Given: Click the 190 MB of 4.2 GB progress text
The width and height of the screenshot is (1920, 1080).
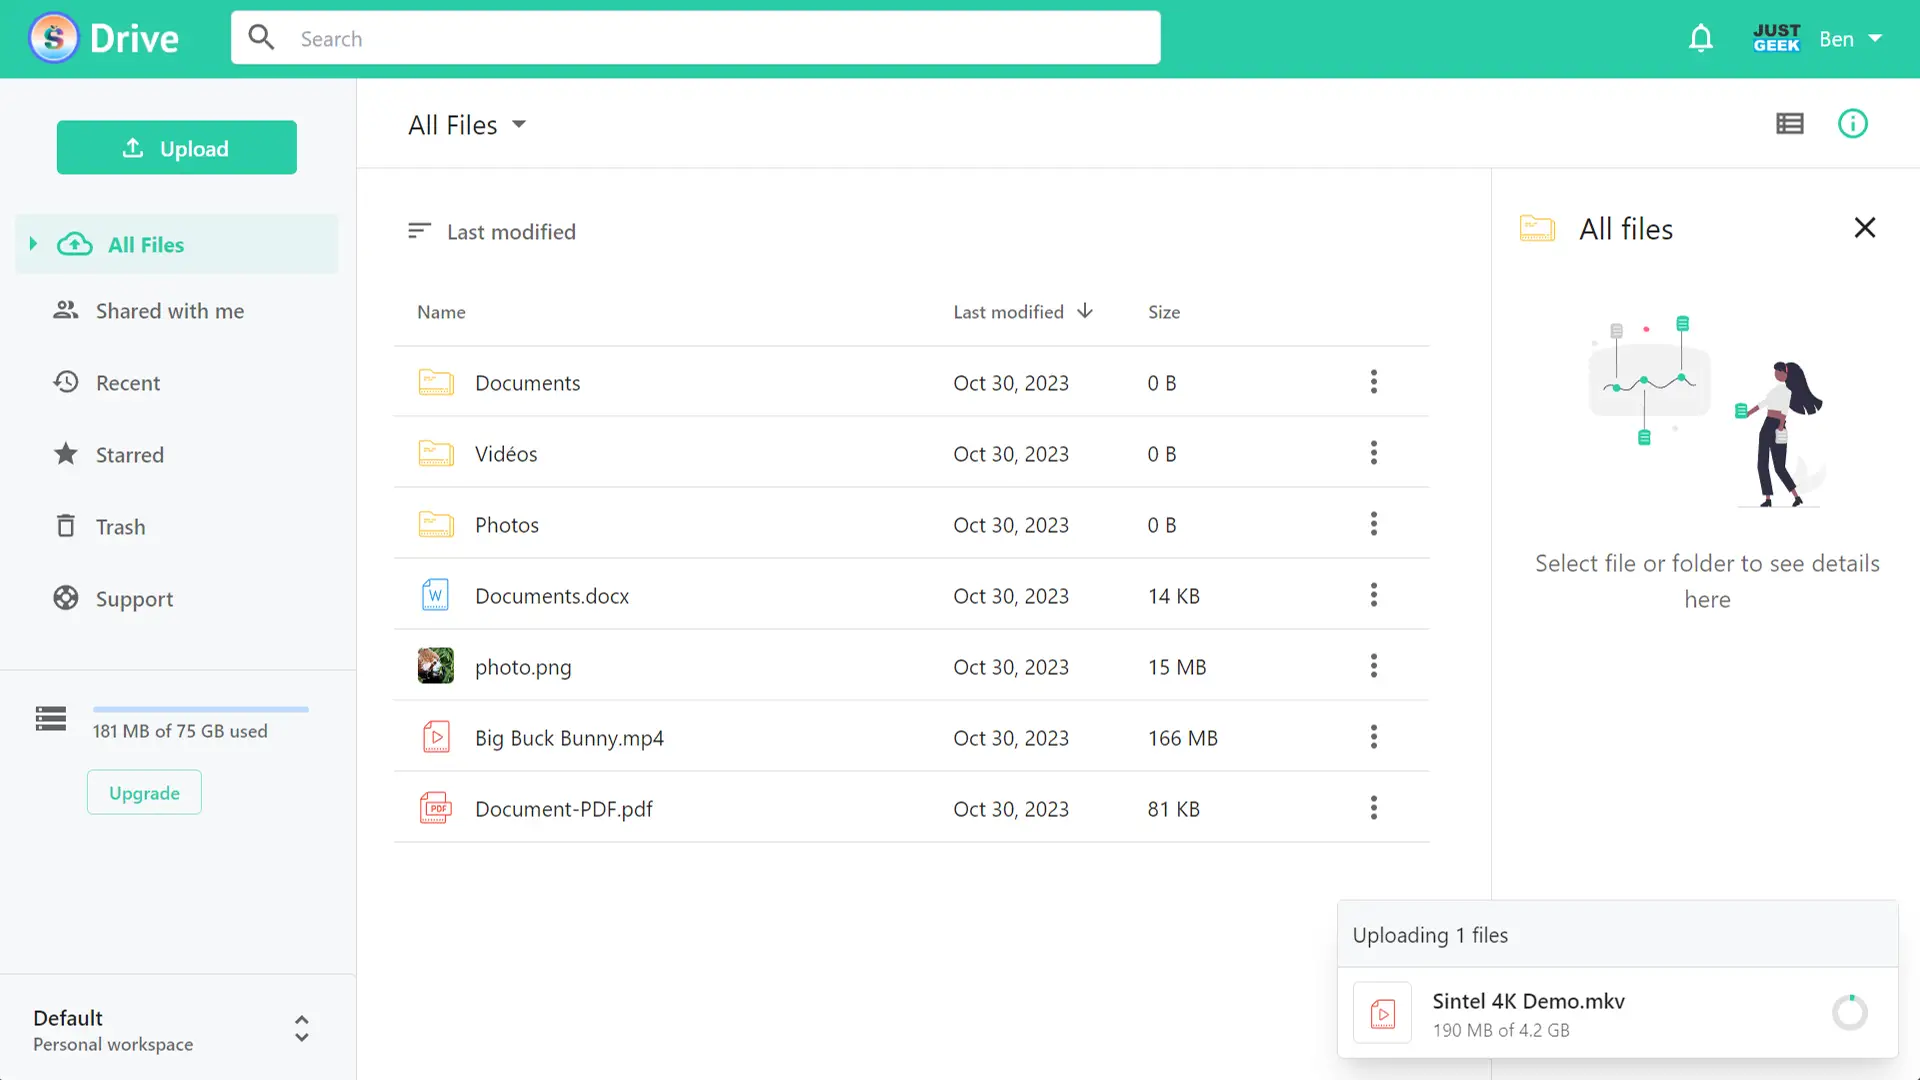Looking at the screenshot, I should click(x=1501, y=1030).
